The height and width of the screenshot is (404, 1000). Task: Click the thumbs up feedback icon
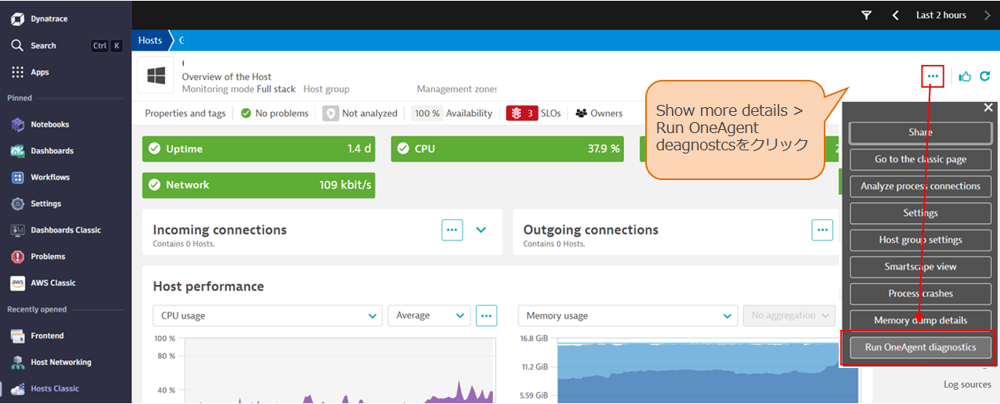click(x=965, y=76)
